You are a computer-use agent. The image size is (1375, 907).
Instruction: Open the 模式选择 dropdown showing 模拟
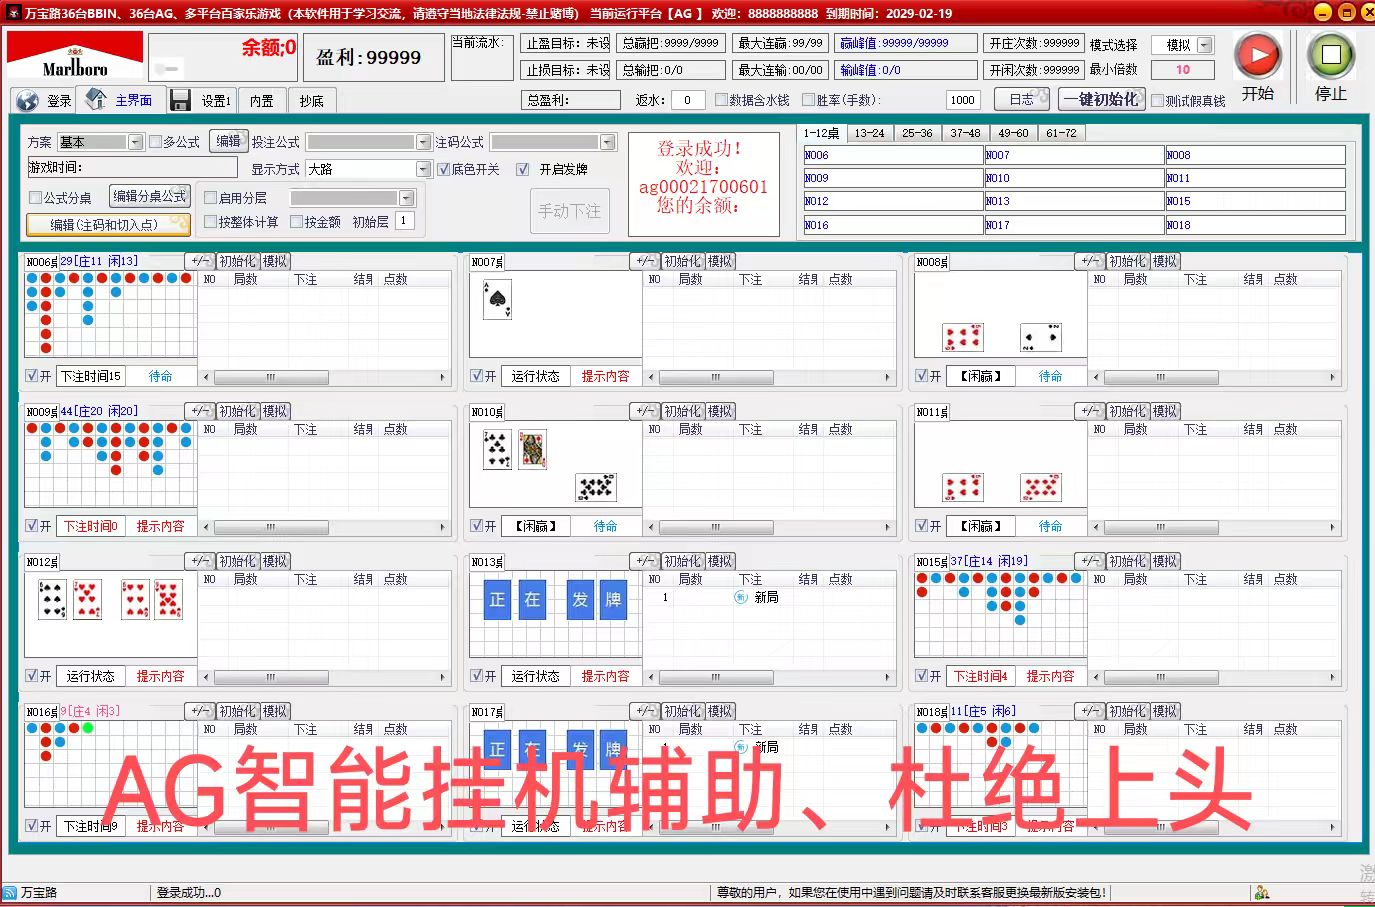[x=1204, y=45]
